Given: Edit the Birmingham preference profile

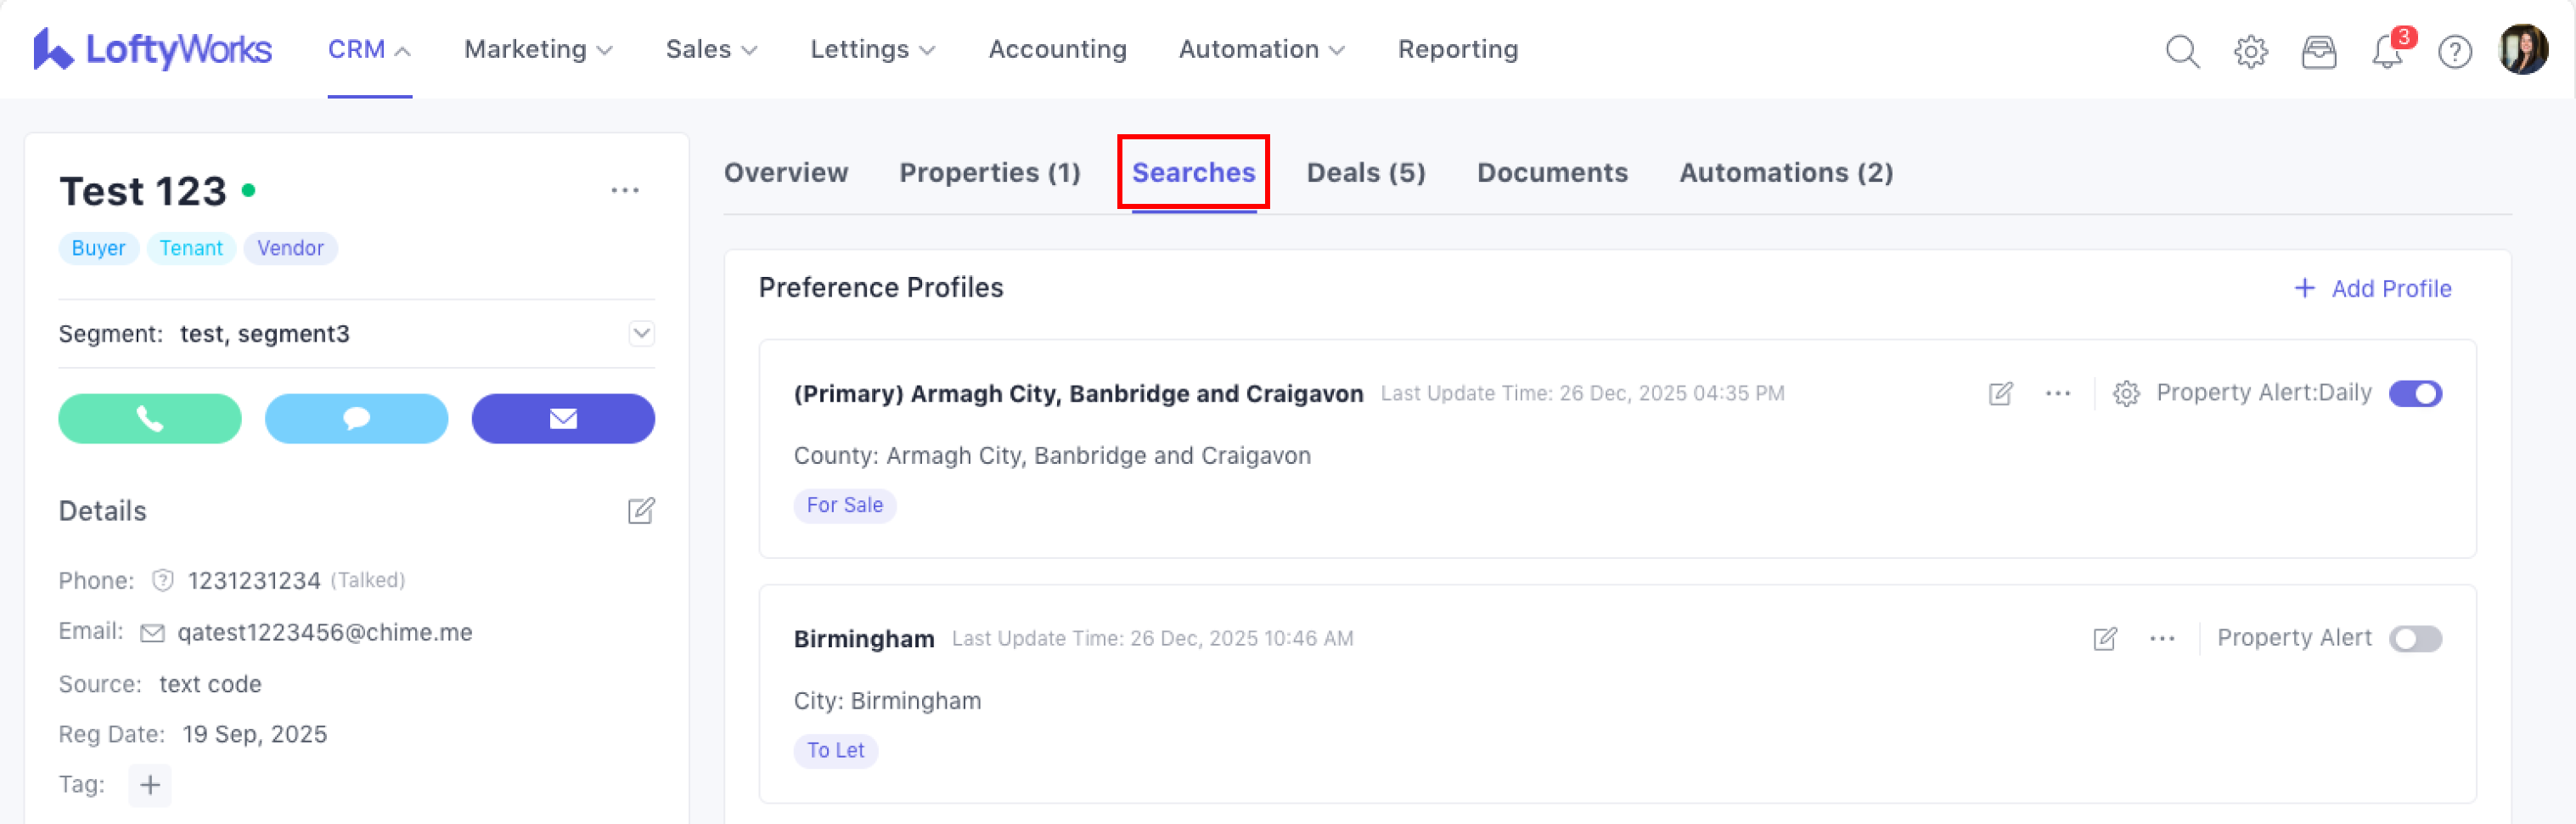Looking at the screenshot, I should (2105, 638).
